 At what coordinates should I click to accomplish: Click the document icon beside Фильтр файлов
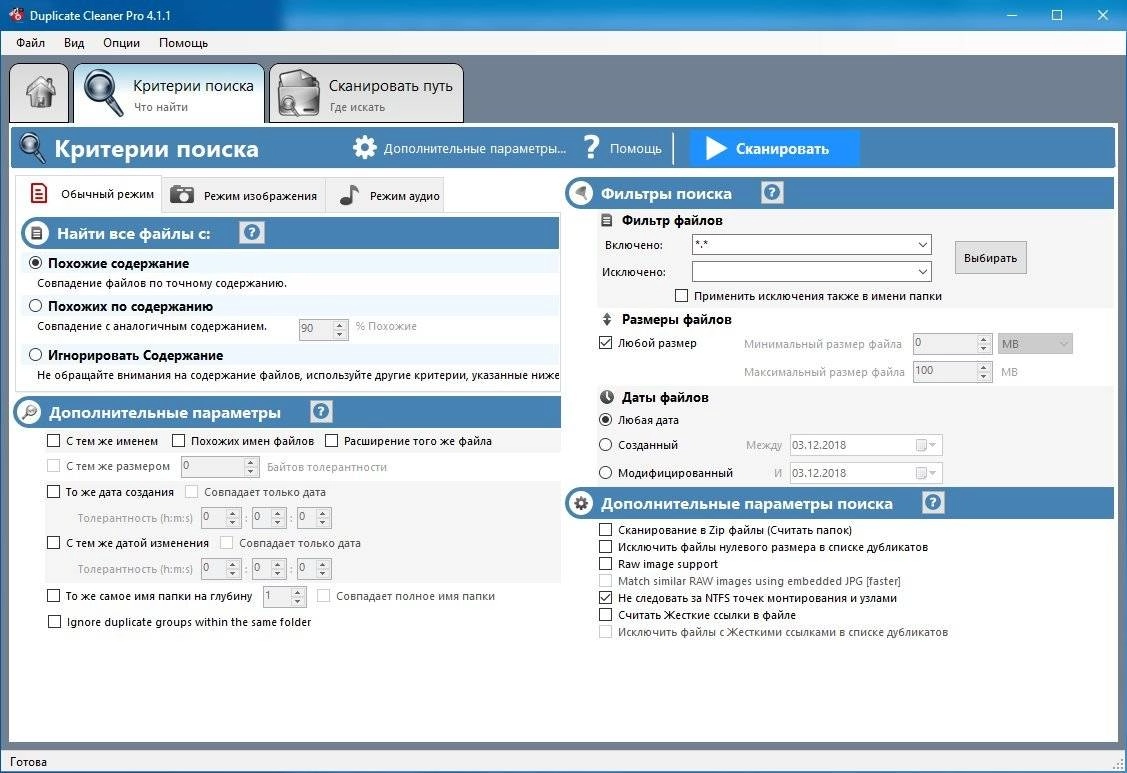[607, 220]
